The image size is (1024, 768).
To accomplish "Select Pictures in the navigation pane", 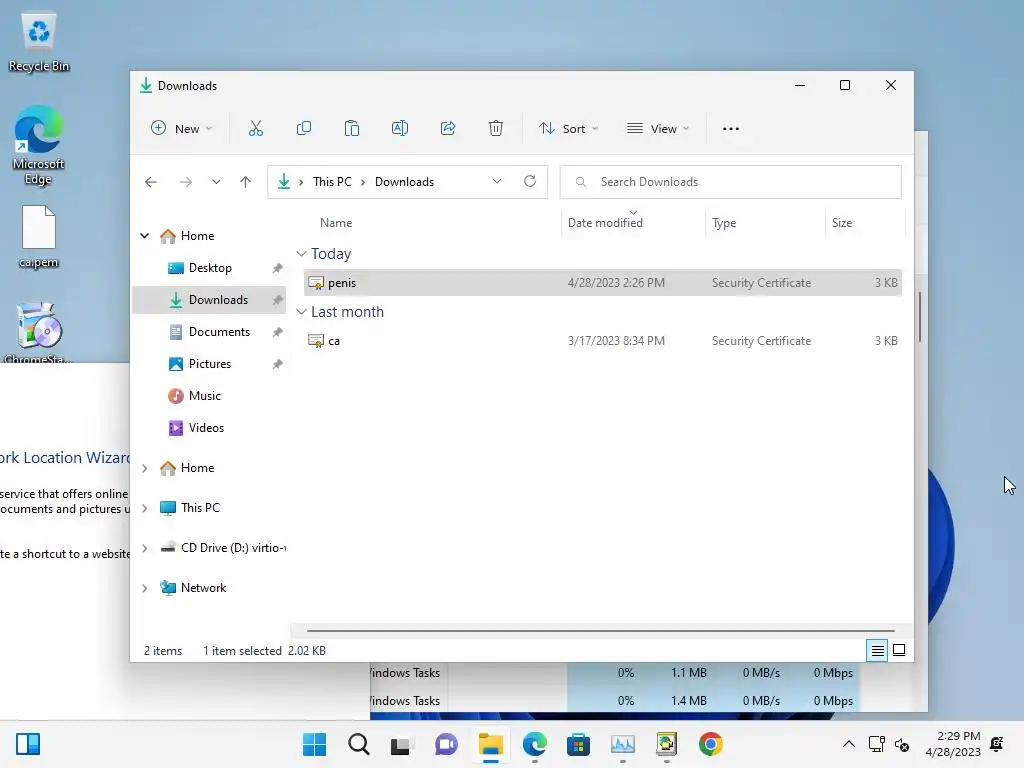I will (209, 364).
